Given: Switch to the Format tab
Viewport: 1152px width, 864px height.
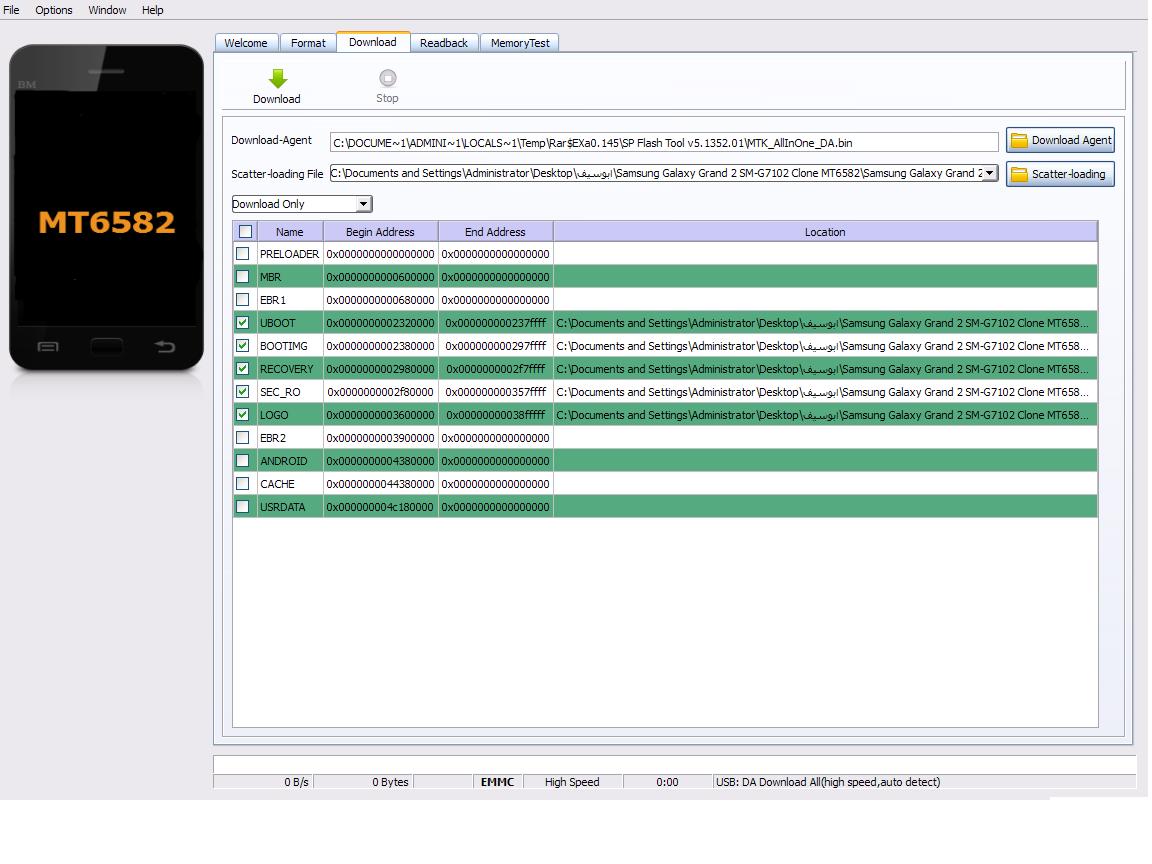Looking at the screenshot, I should (308, 43).
